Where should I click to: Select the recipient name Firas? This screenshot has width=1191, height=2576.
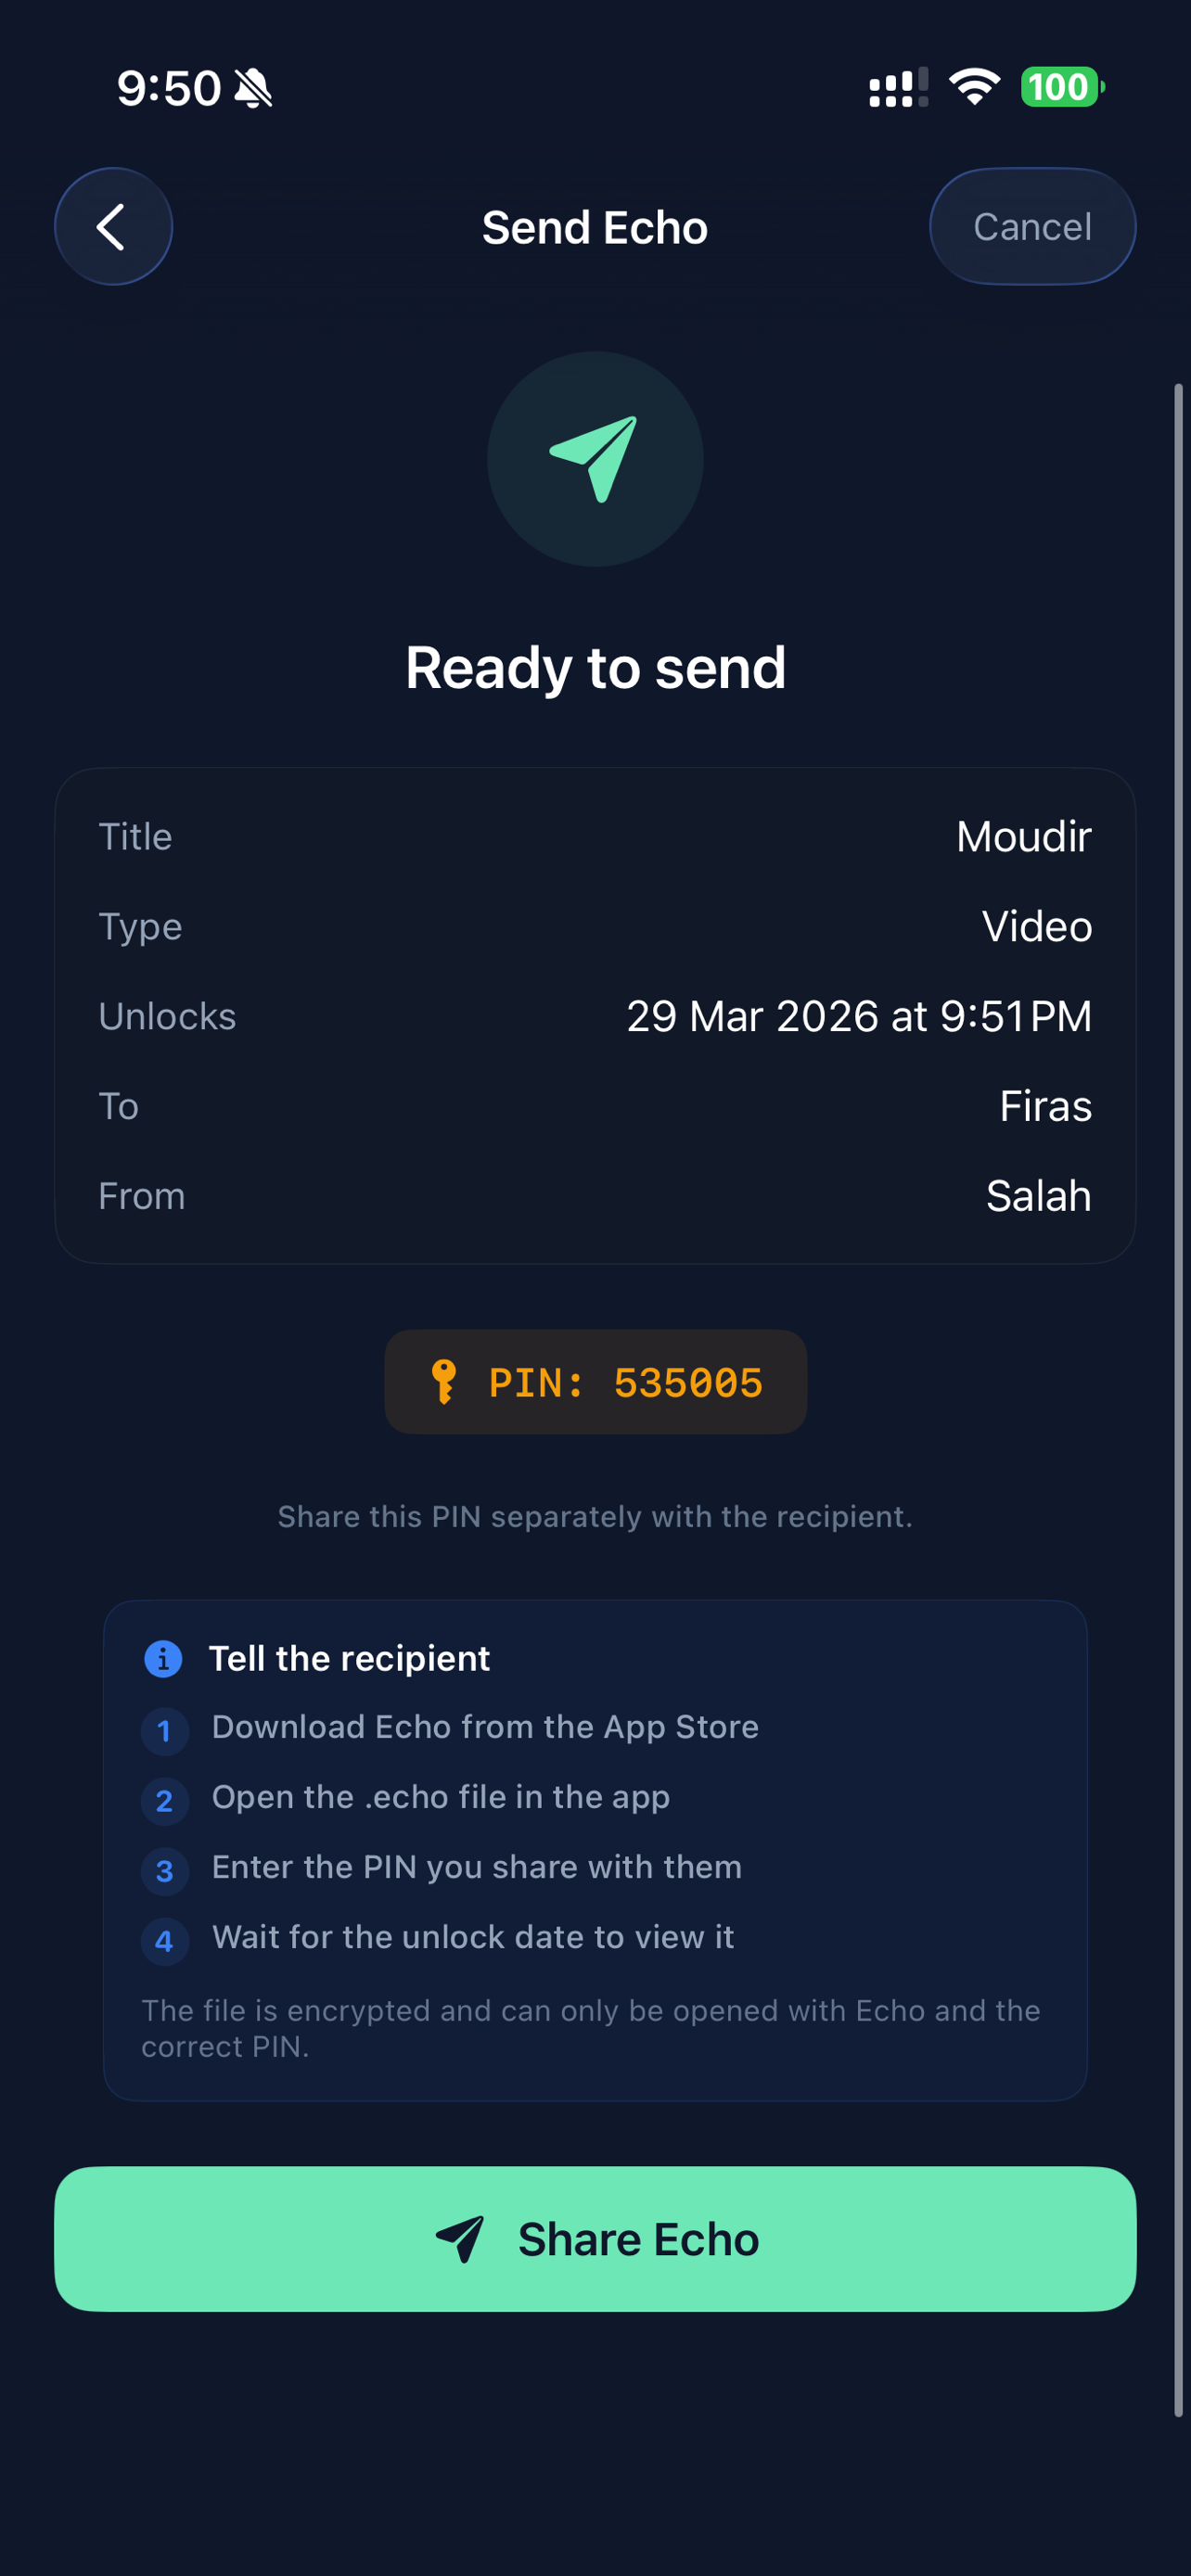coord(1045,1106)
